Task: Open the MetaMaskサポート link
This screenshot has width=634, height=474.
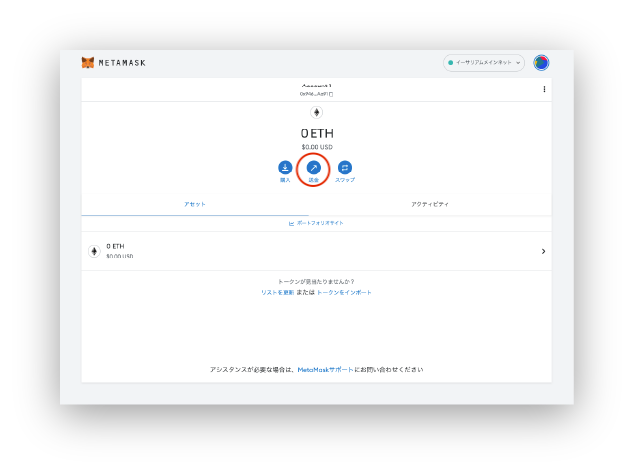Action: pyautogui.click(x=325, y=370)
